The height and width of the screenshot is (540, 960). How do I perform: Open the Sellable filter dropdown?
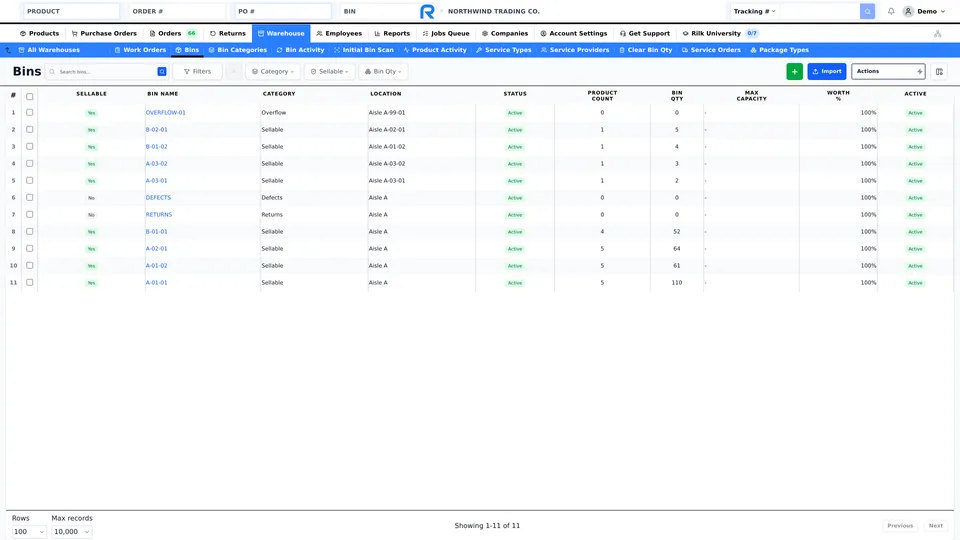(x=329, y=72)
